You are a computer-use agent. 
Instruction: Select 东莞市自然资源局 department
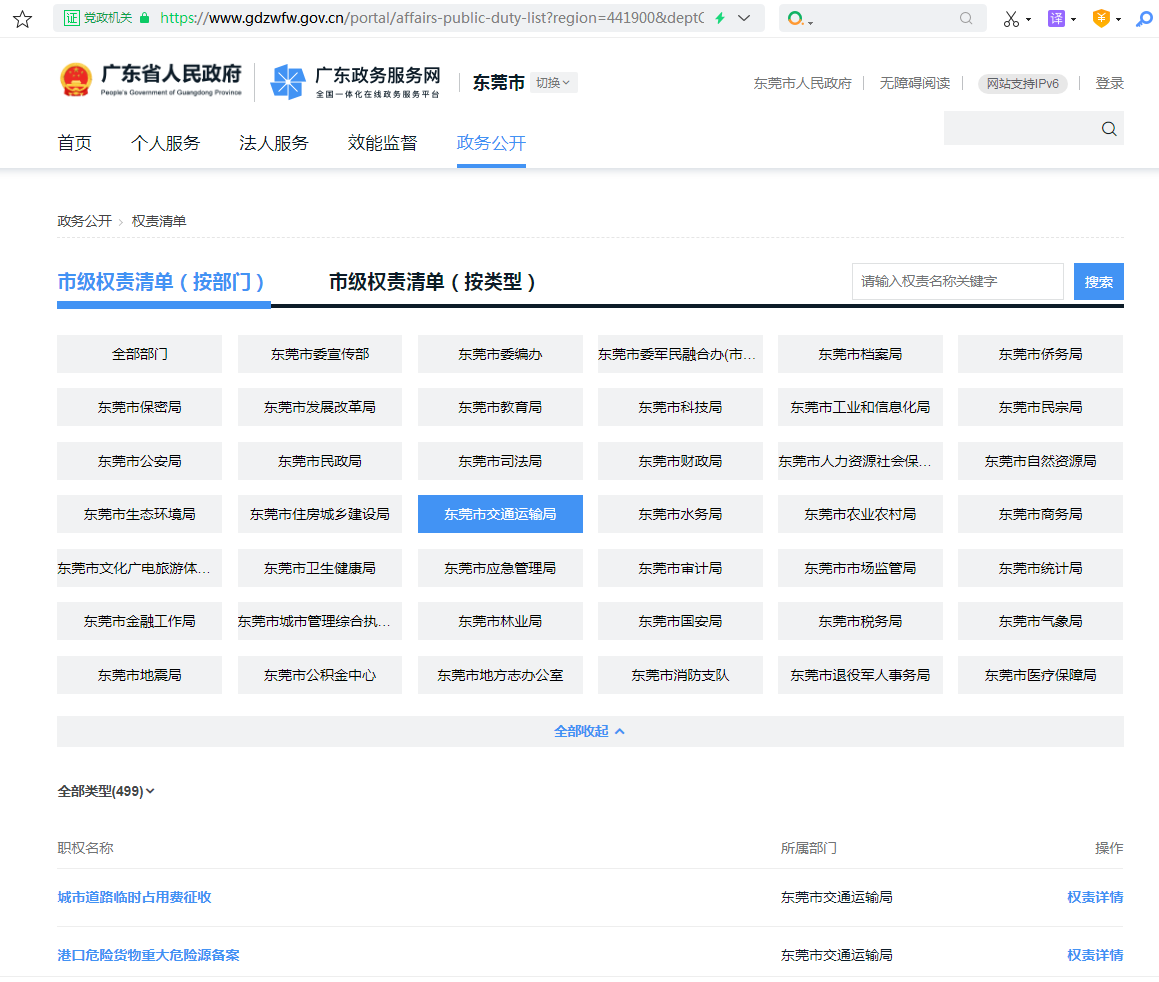(1040, 461)
